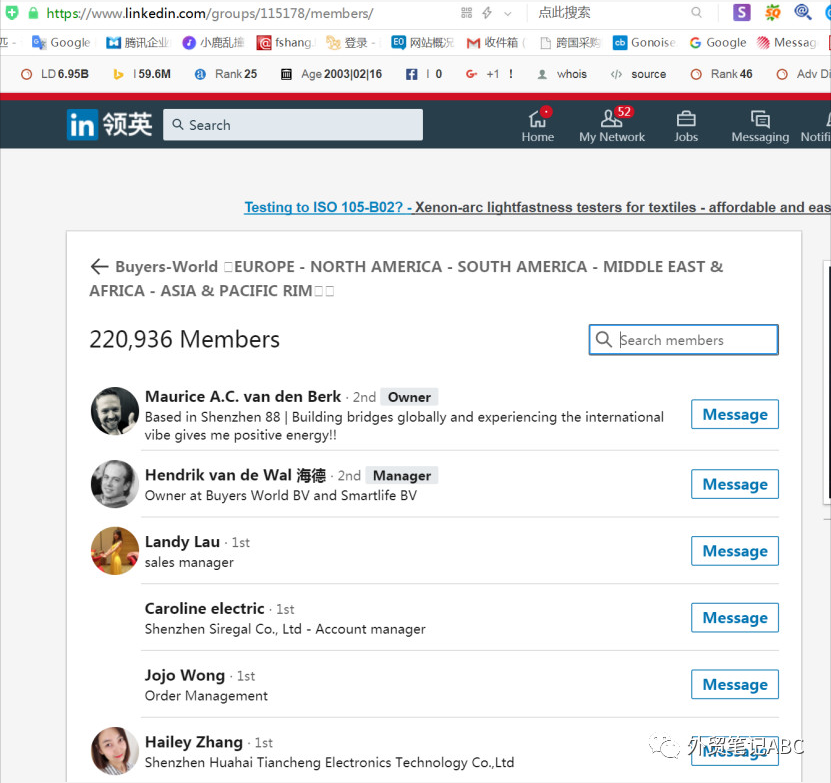Image resolution: width=831 pixels, height=783 pixels.
Task: Open Maurice A.C. van den Berk's profile photo
Action: (115, 411)
